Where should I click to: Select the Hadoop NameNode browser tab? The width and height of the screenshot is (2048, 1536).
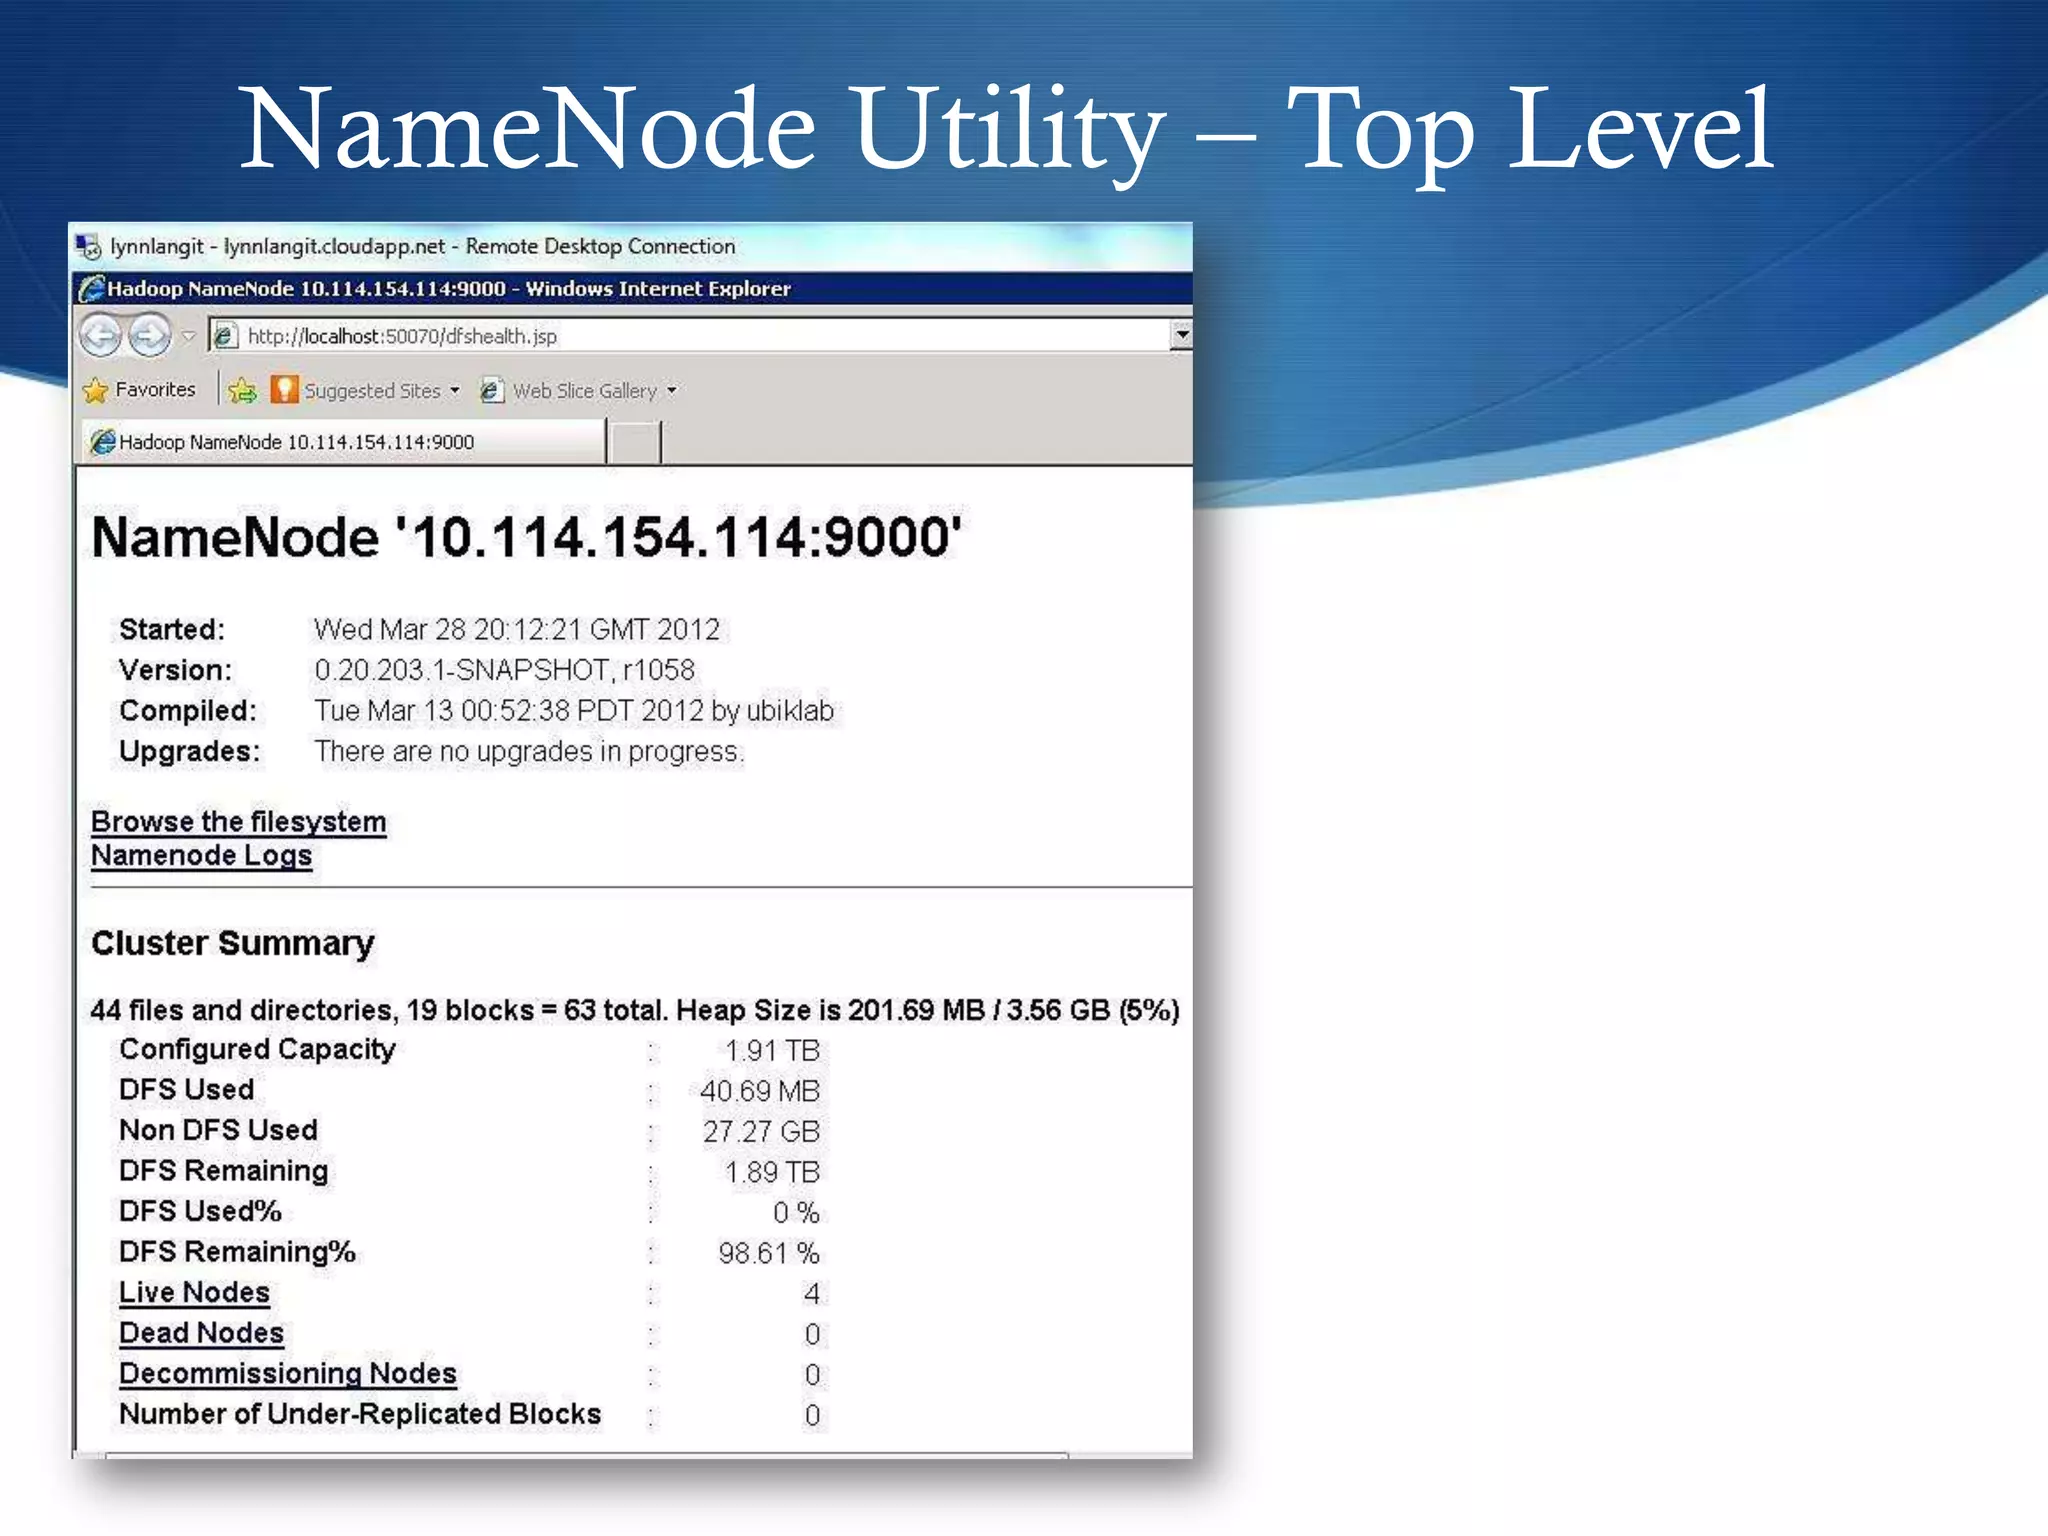pos(343,442)
